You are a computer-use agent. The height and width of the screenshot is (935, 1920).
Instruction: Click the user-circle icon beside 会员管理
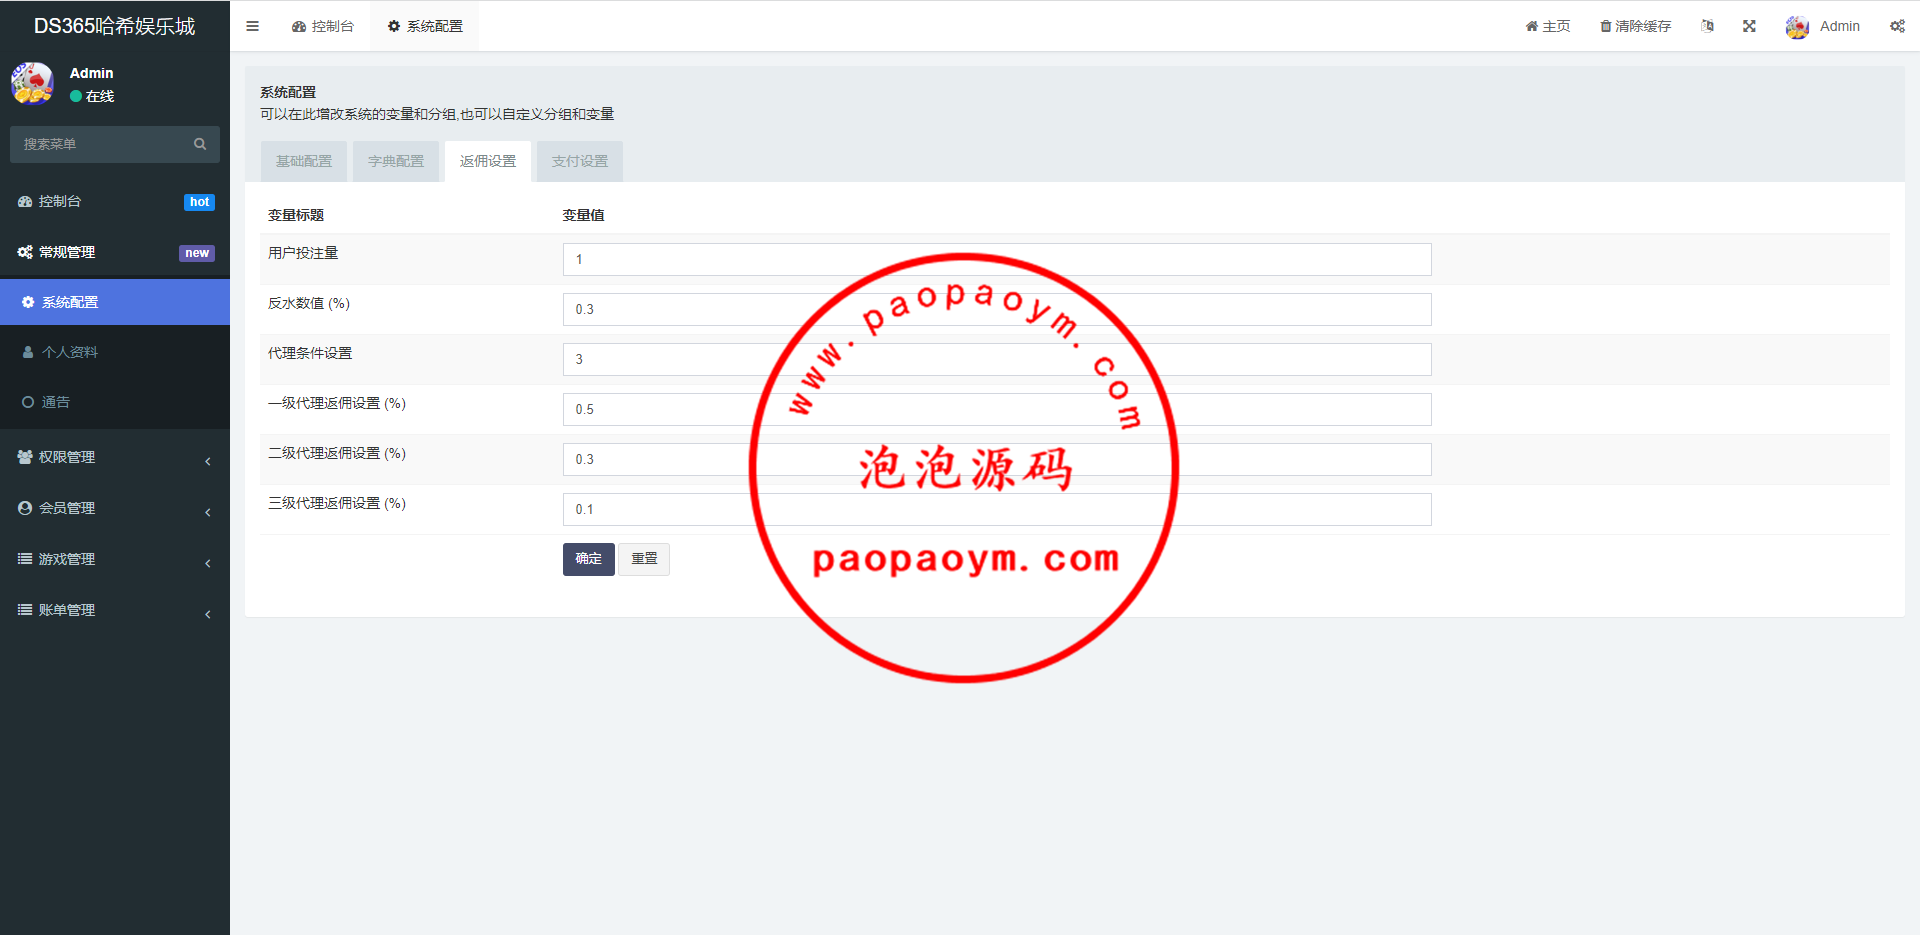tap(25, 508)
